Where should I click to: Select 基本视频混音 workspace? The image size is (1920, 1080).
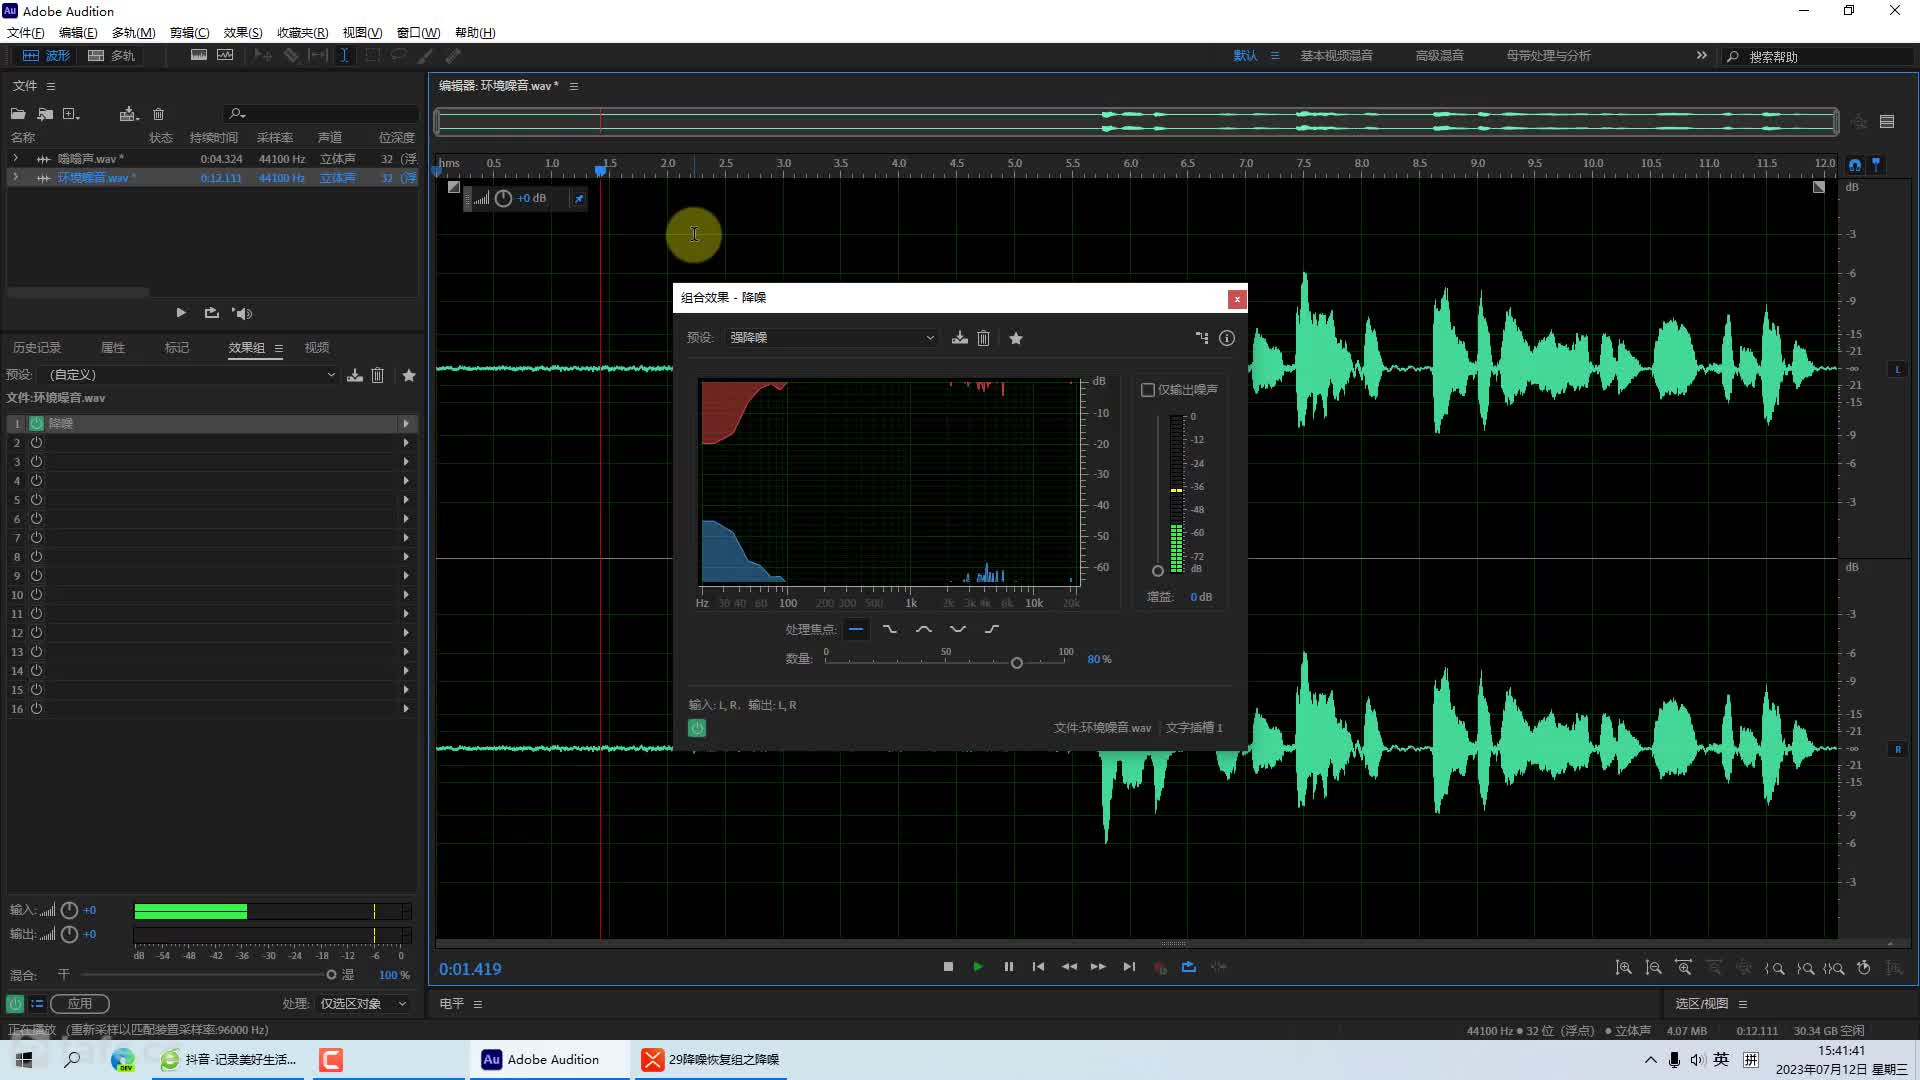click(x=1336, y=56)
